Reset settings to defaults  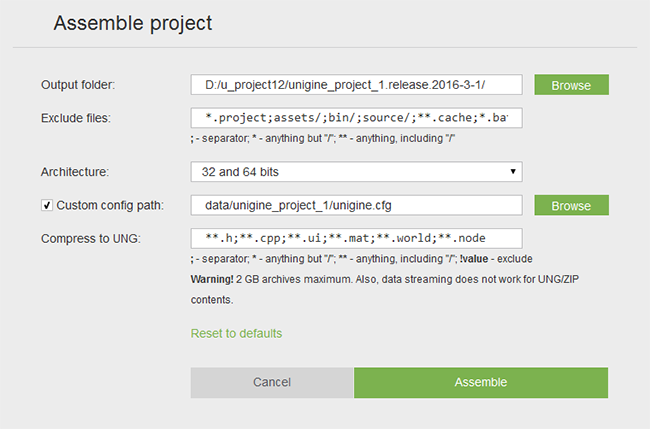click(236, 333)
